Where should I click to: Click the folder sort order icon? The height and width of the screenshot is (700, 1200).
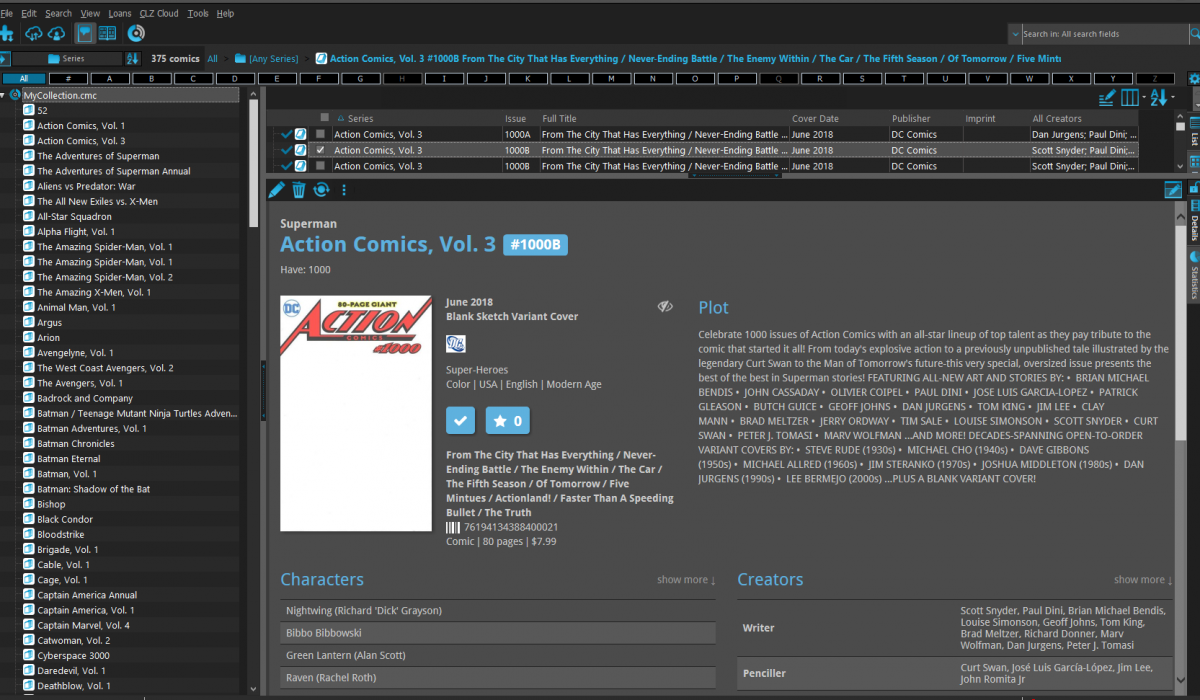[x=132, y=59]
